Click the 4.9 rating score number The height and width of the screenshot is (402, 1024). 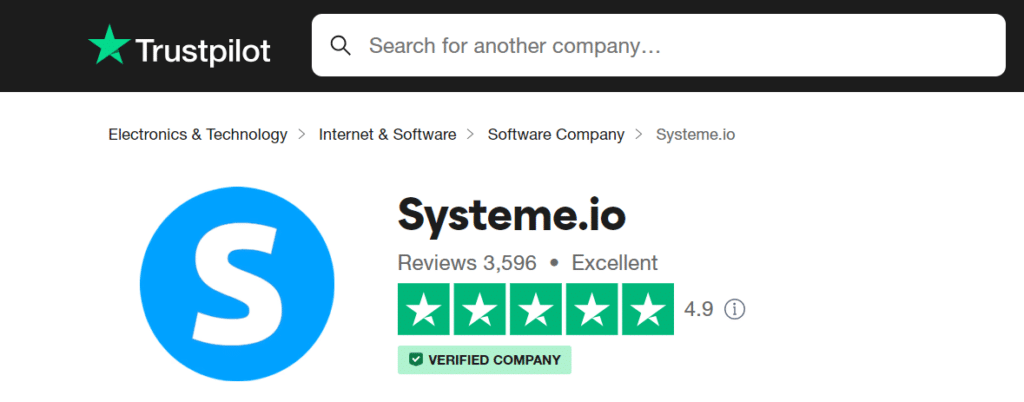(x=698, y=309)
